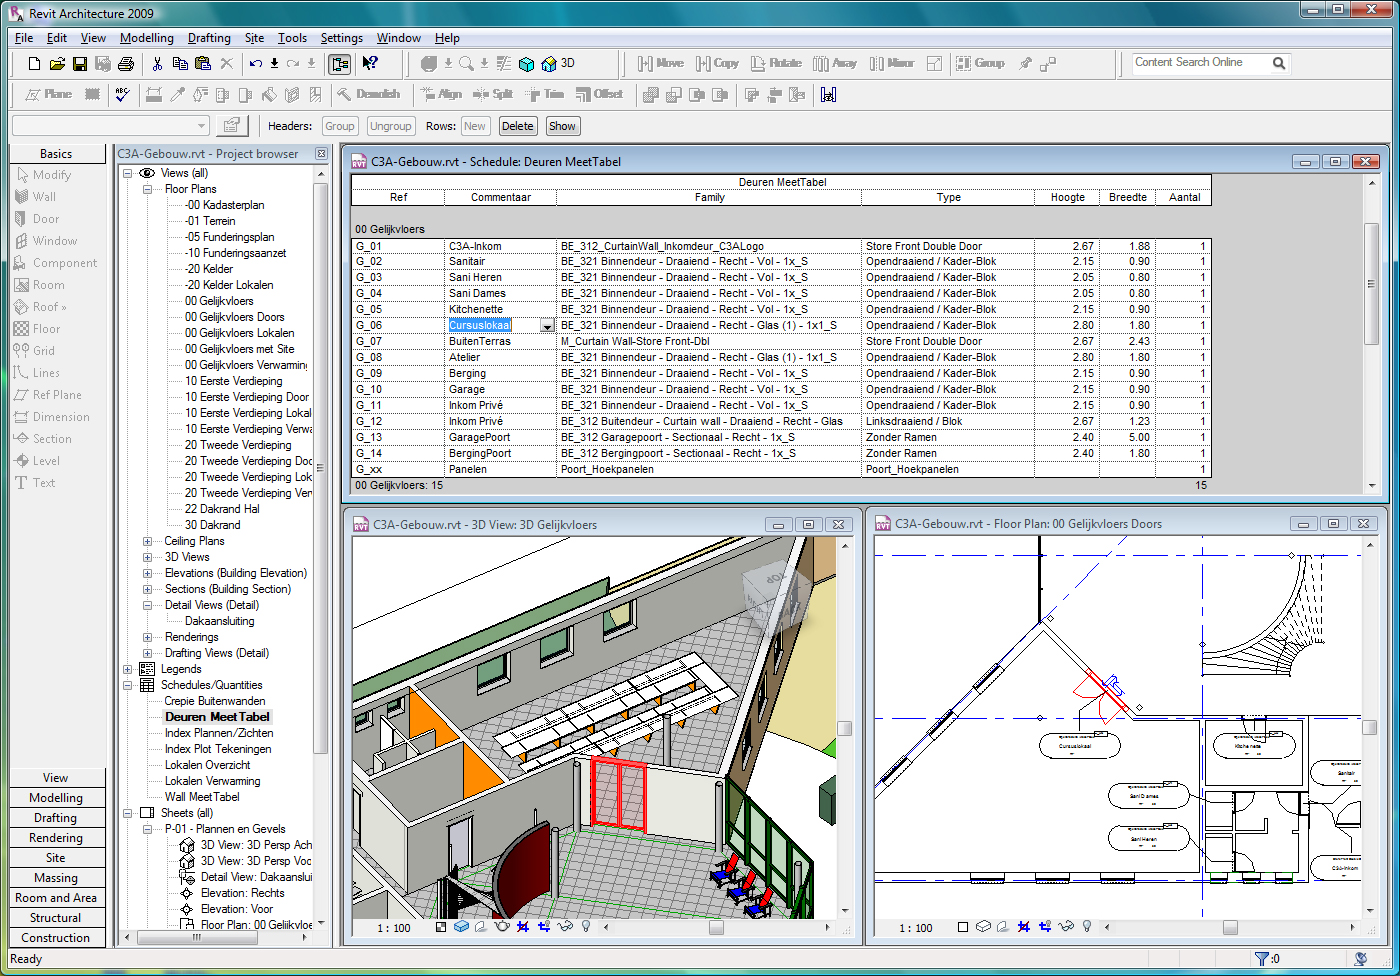Click the Copy to clipboard icon

click(x=180, y=64)
